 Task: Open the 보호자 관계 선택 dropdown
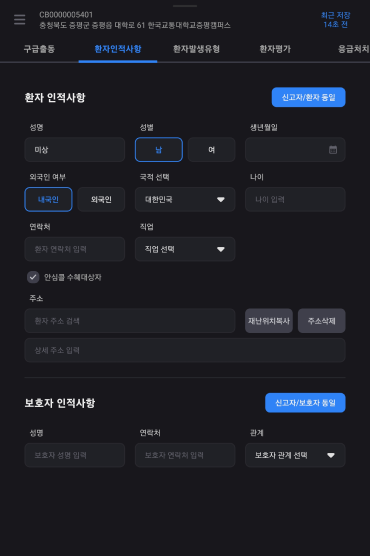click(295, 455)
